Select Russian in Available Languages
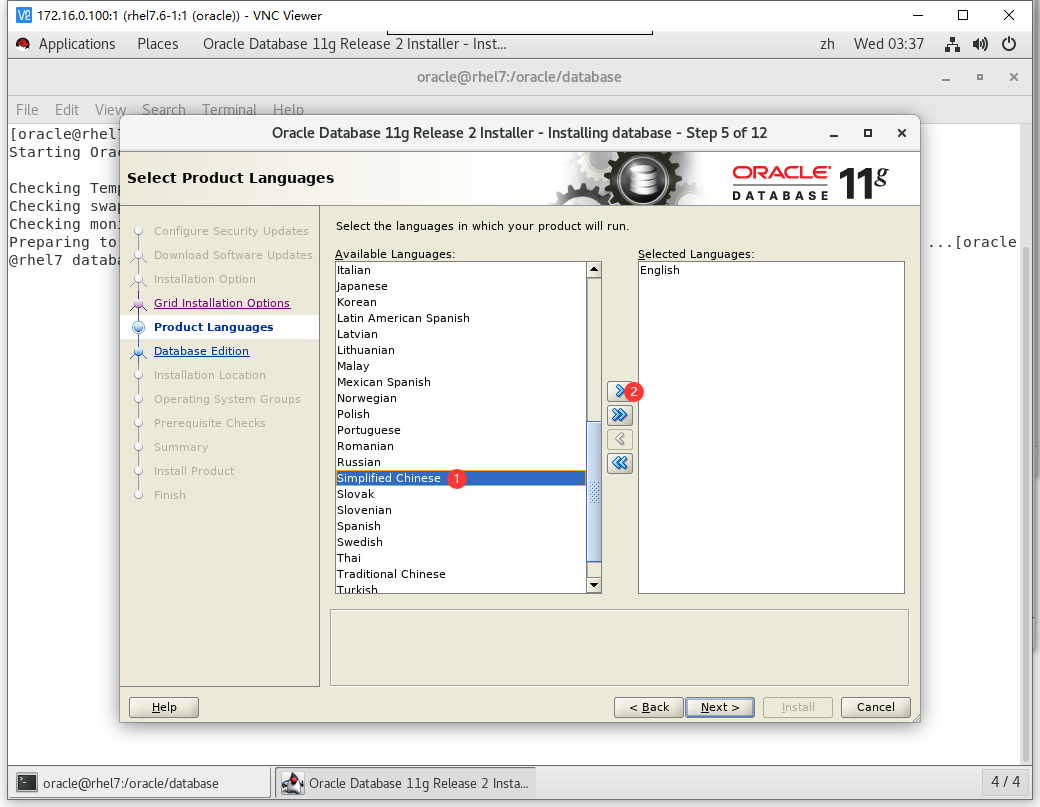 [460, 462]
